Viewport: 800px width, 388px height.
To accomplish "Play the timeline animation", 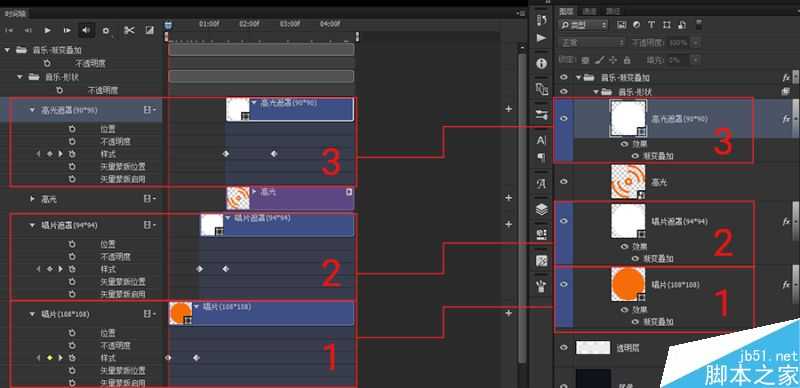I will click(x=47, y=31).
